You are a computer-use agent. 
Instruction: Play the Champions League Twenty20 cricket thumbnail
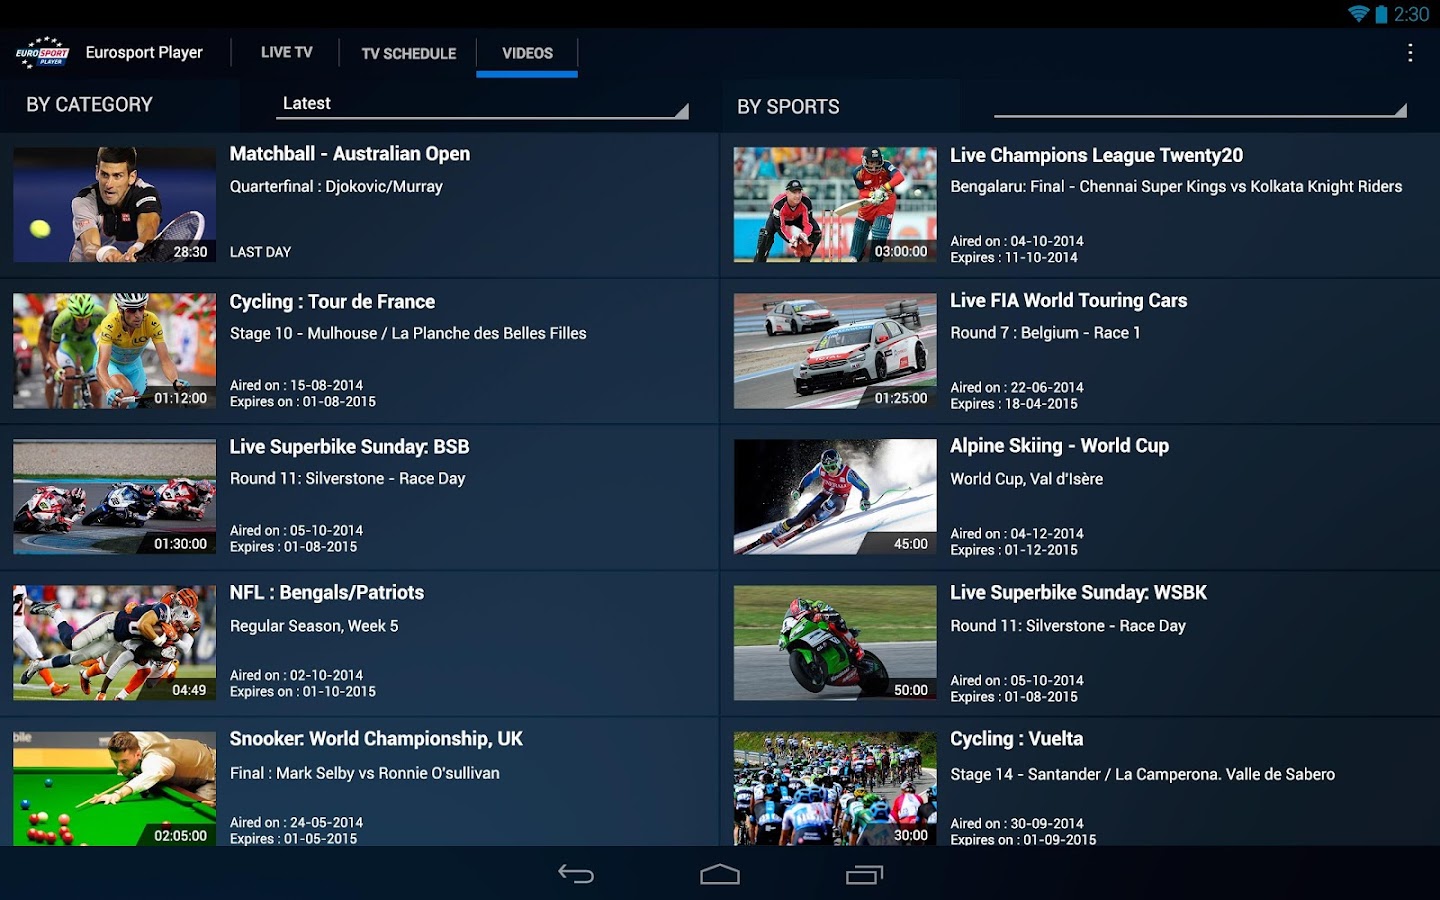pos(835,205)
